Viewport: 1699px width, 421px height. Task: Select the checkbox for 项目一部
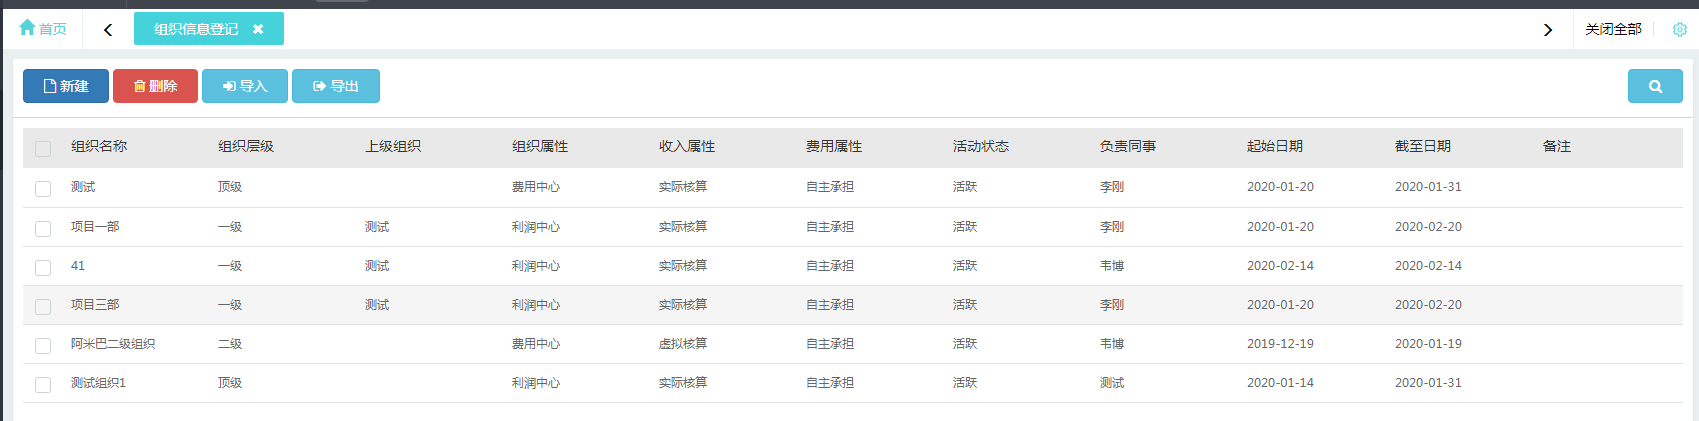[x=43, y=228]
